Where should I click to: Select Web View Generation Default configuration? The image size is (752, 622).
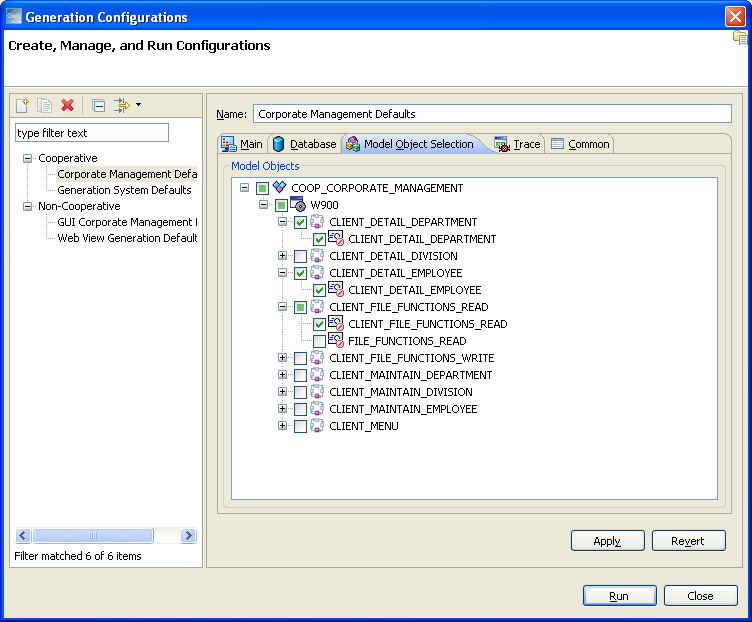127,238
